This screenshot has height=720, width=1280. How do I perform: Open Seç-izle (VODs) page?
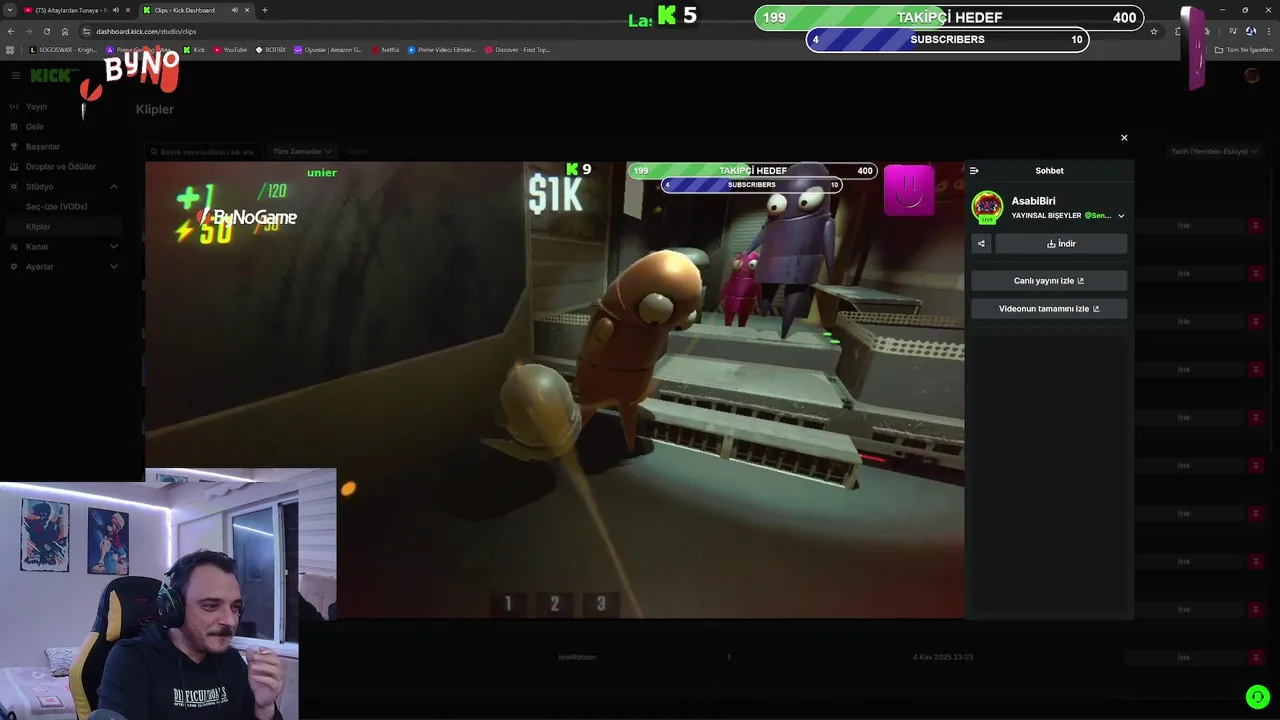tap(57, 207)
